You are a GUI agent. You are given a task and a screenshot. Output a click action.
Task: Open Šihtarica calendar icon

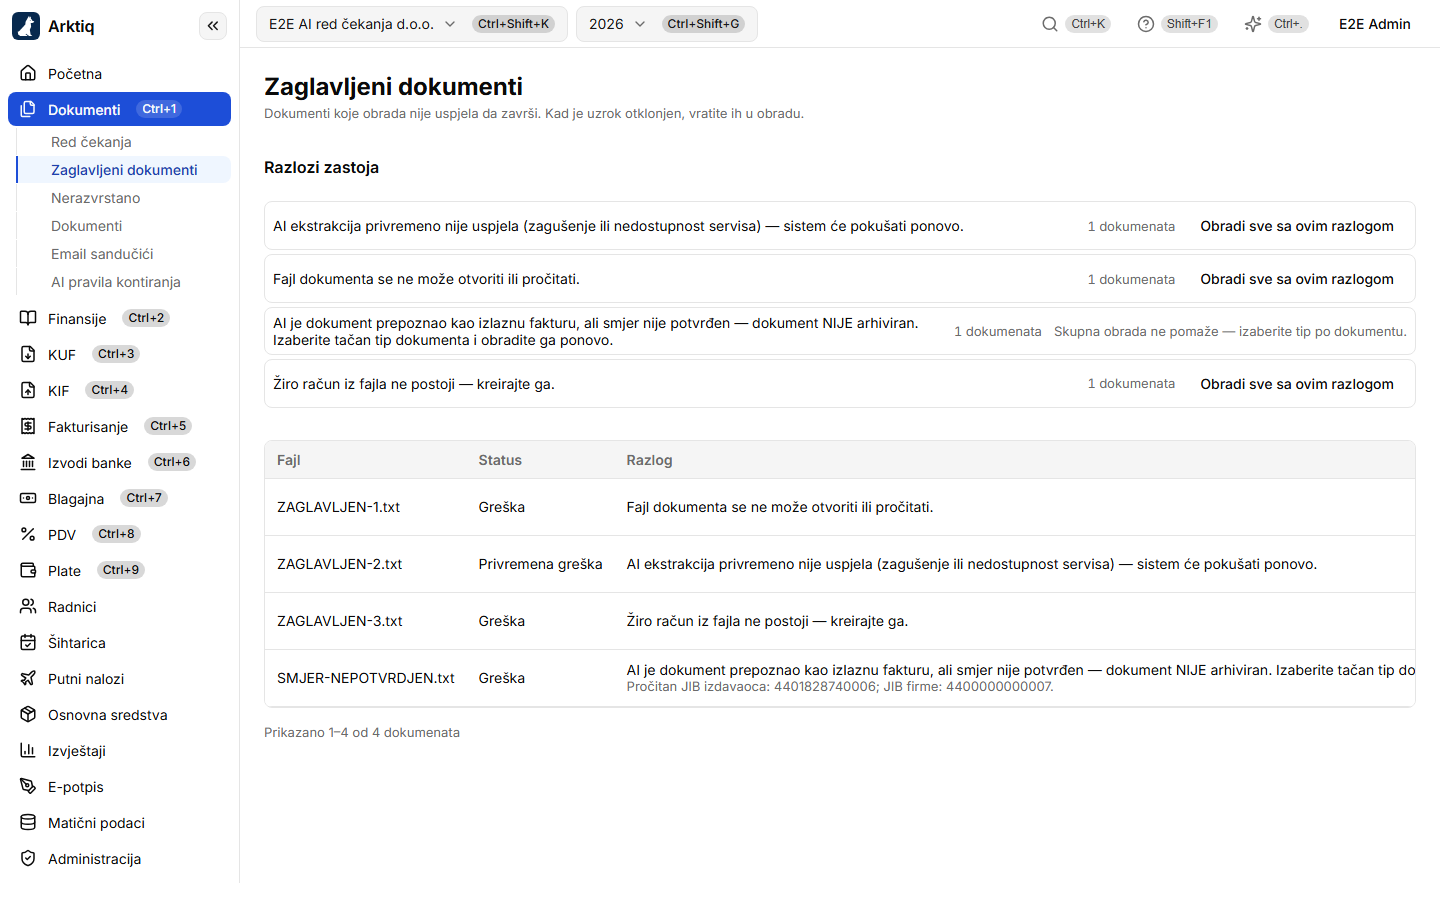point(28,642)
